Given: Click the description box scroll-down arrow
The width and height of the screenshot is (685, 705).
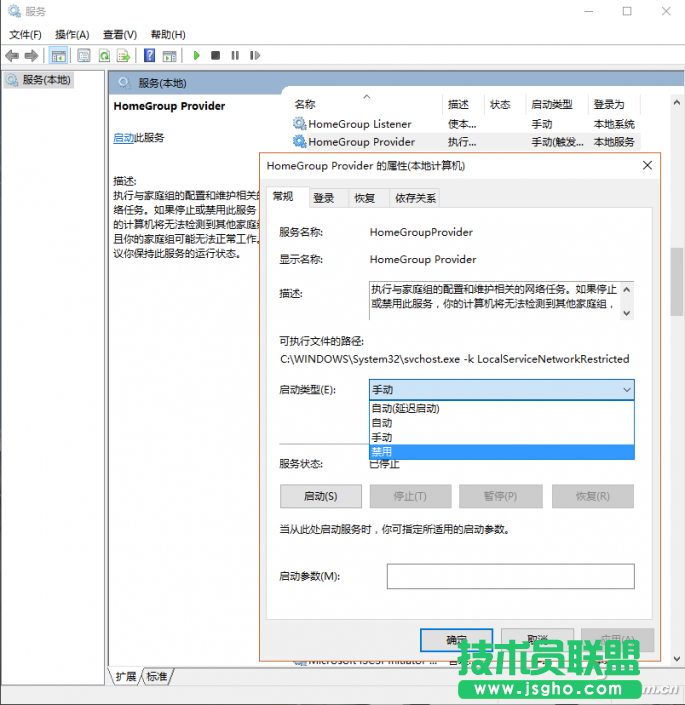Looking at the screenshot, I should (x=627, y=312).
